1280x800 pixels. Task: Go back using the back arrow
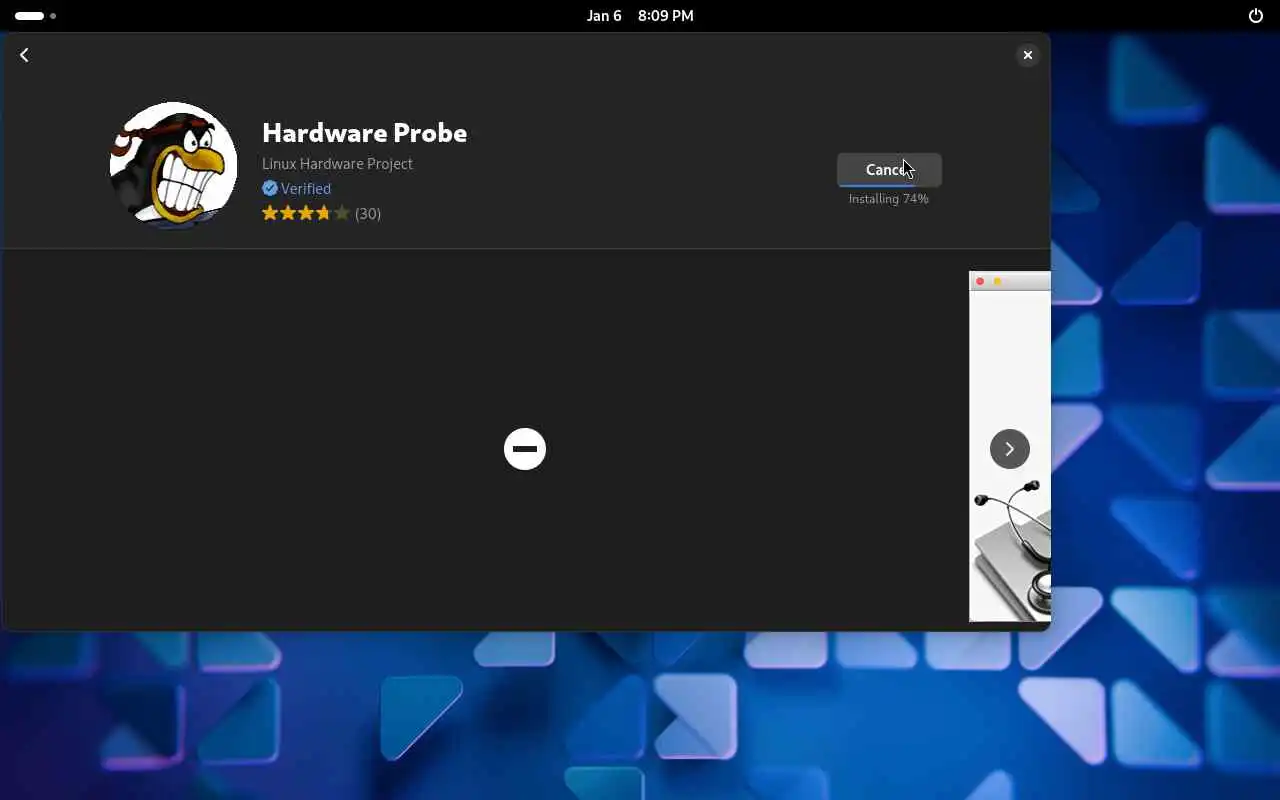coord(24,55)
